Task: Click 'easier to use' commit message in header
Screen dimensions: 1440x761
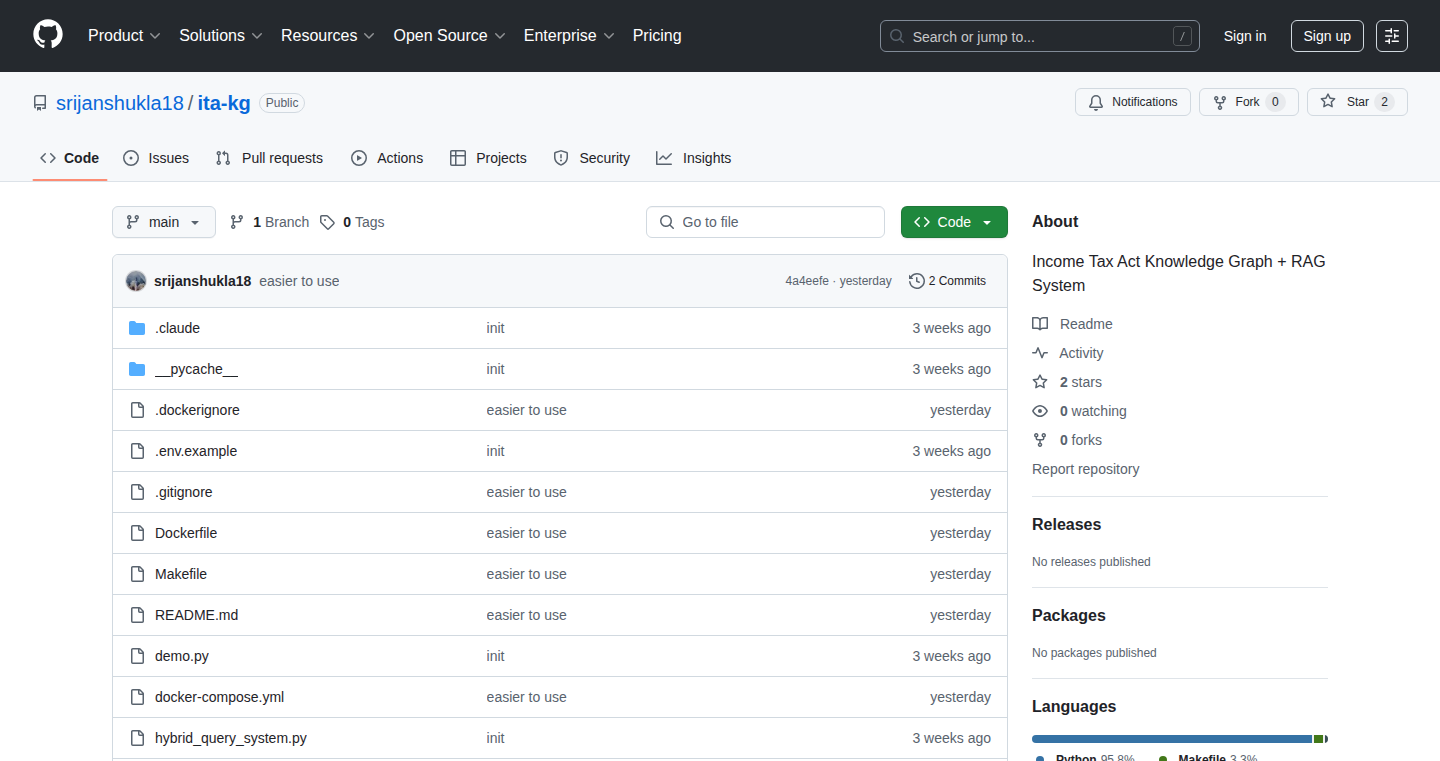Action: (x=299, y=281)
